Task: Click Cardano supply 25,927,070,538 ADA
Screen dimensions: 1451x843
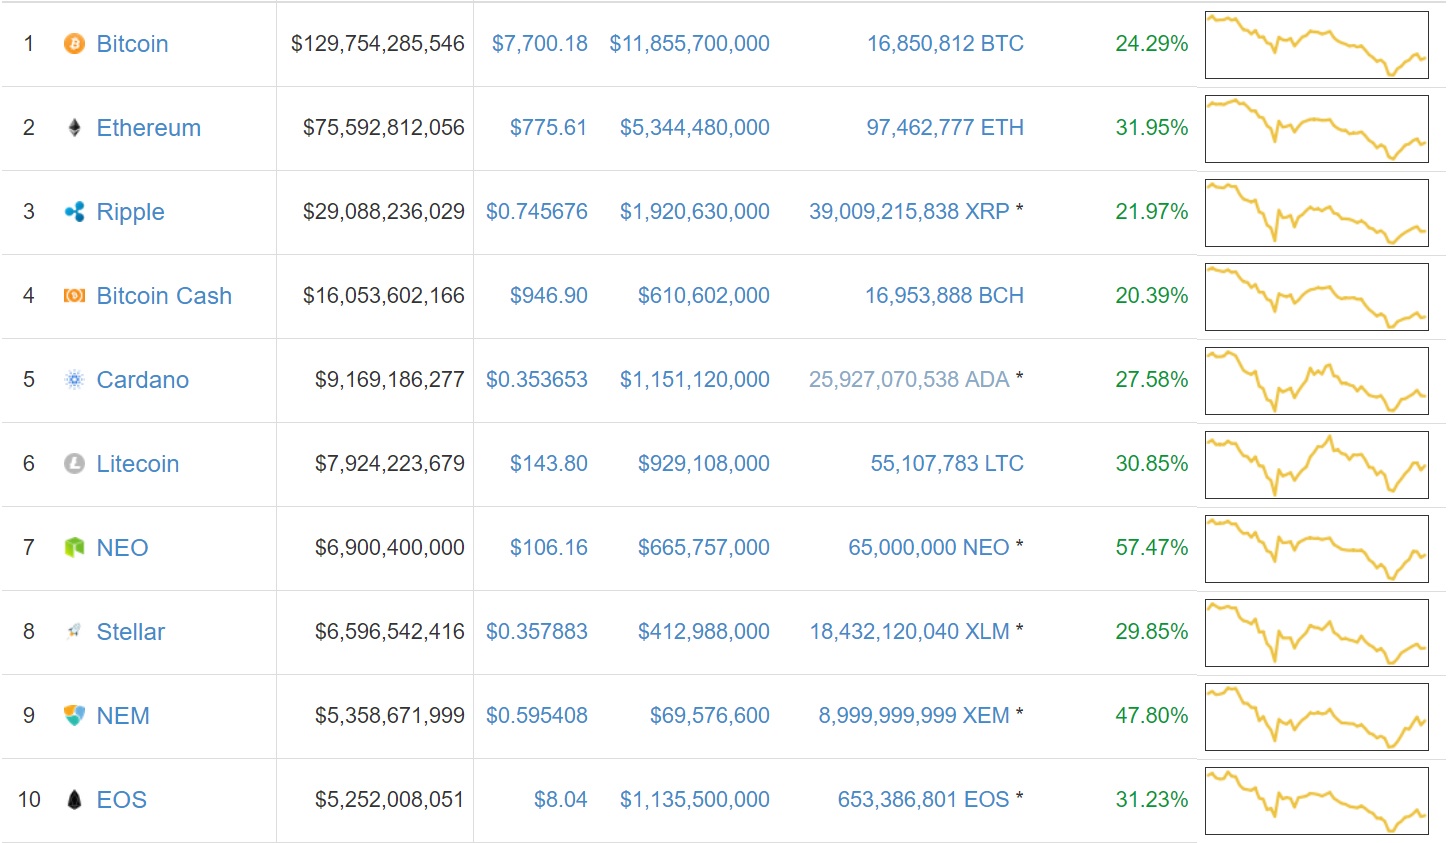Action: tap(908, 380)
